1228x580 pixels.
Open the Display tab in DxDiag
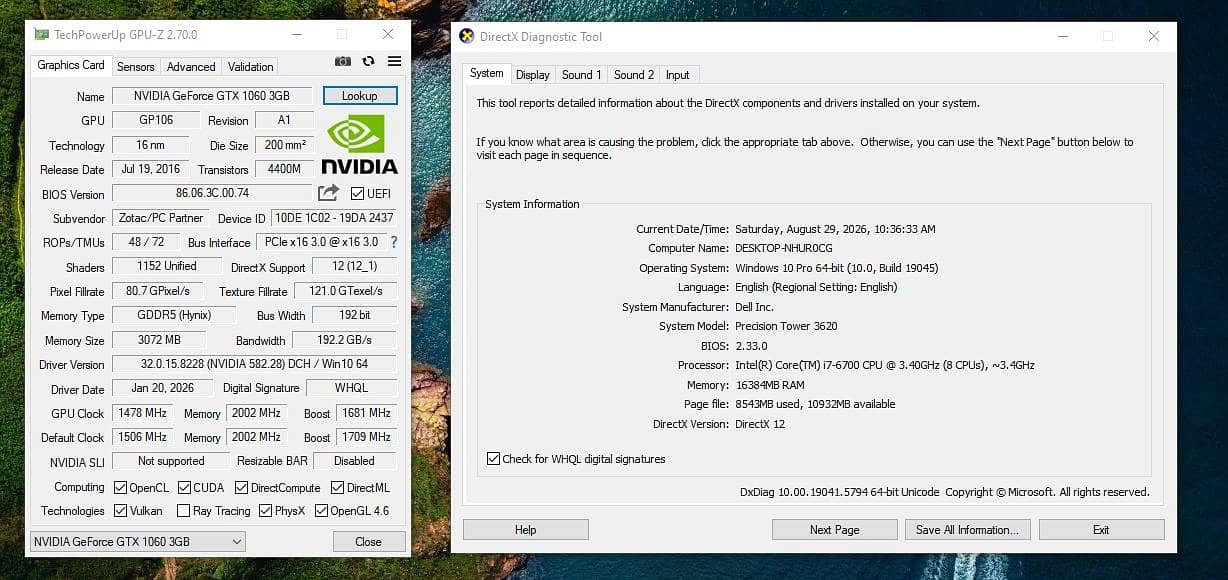(533, 75)
